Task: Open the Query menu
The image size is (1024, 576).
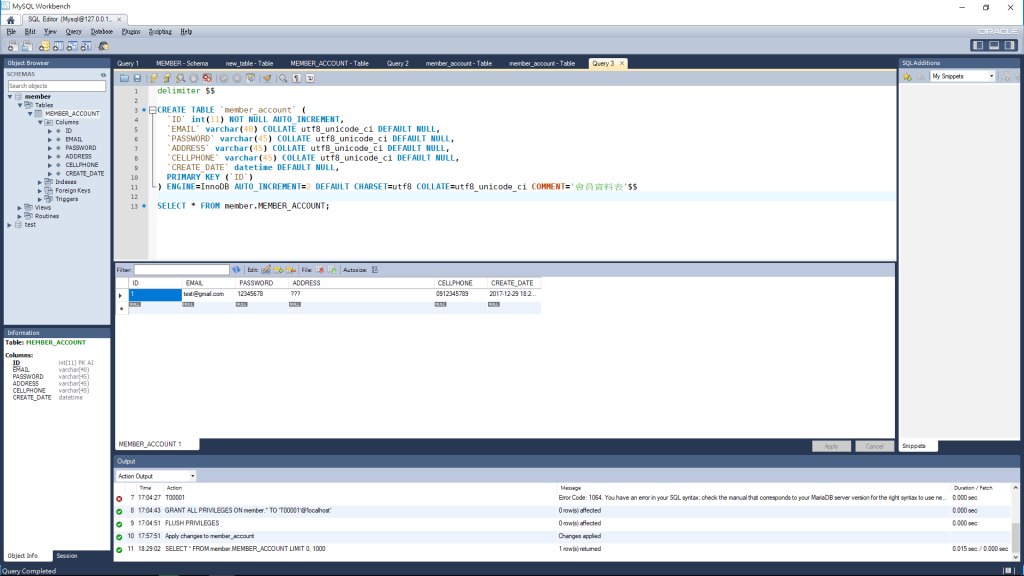Action: 73,31
